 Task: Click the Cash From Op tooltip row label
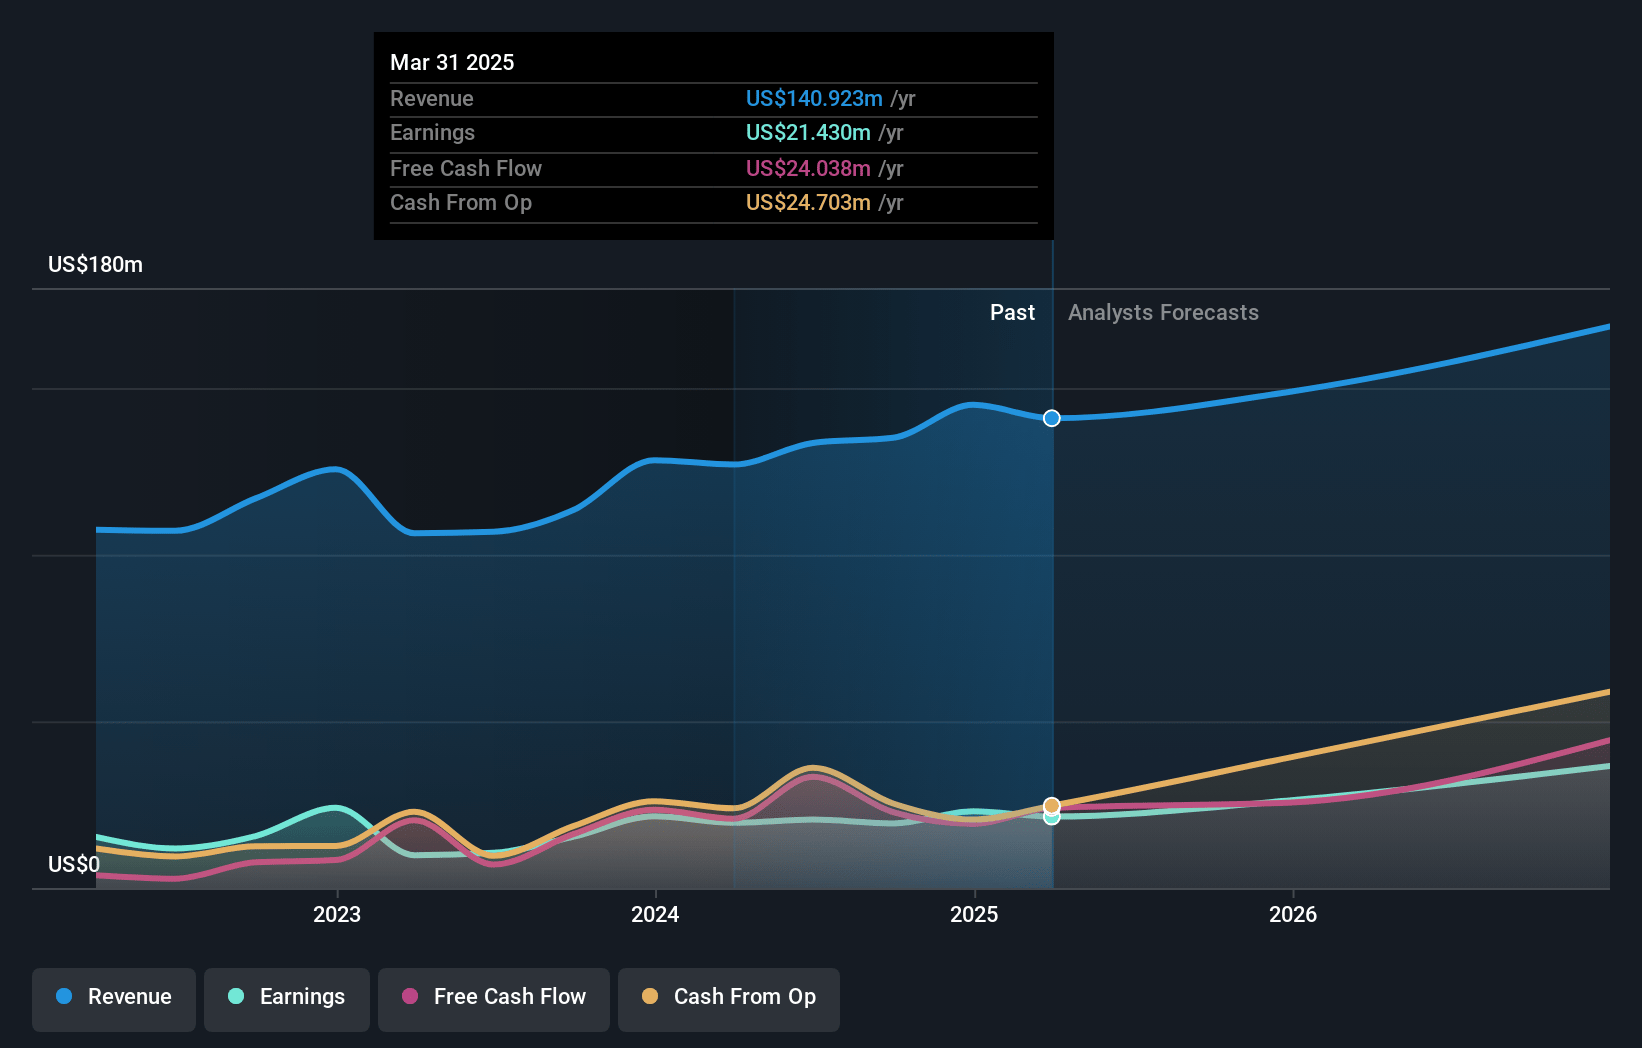[461, 202]
